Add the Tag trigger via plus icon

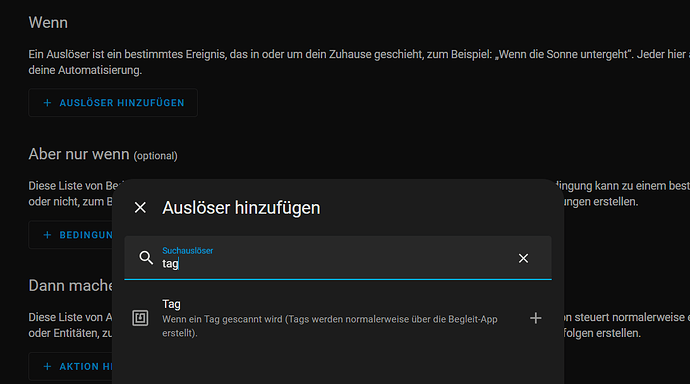point(536,318)
